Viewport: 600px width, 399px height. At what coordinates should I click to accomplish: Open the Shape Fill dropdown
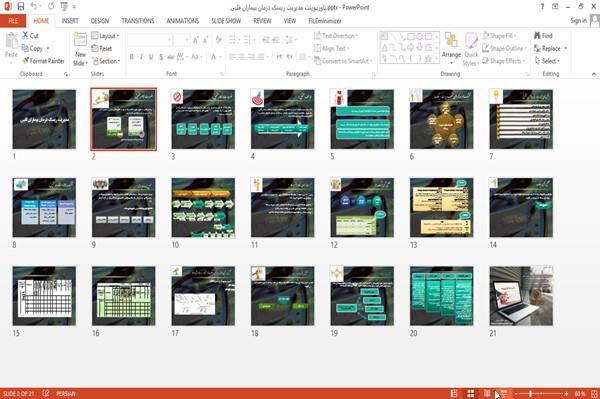click(499, 36)
